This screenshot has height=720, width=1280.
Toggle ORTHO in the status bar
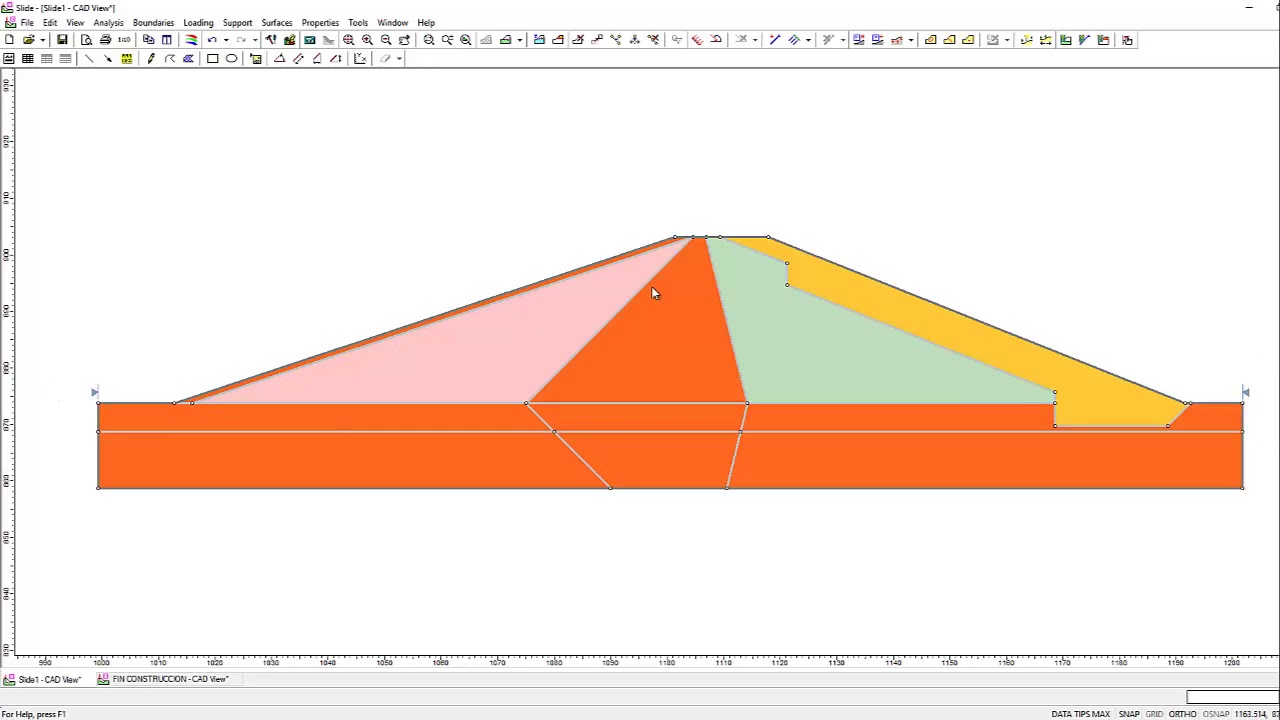click(x=1182, y=714)
